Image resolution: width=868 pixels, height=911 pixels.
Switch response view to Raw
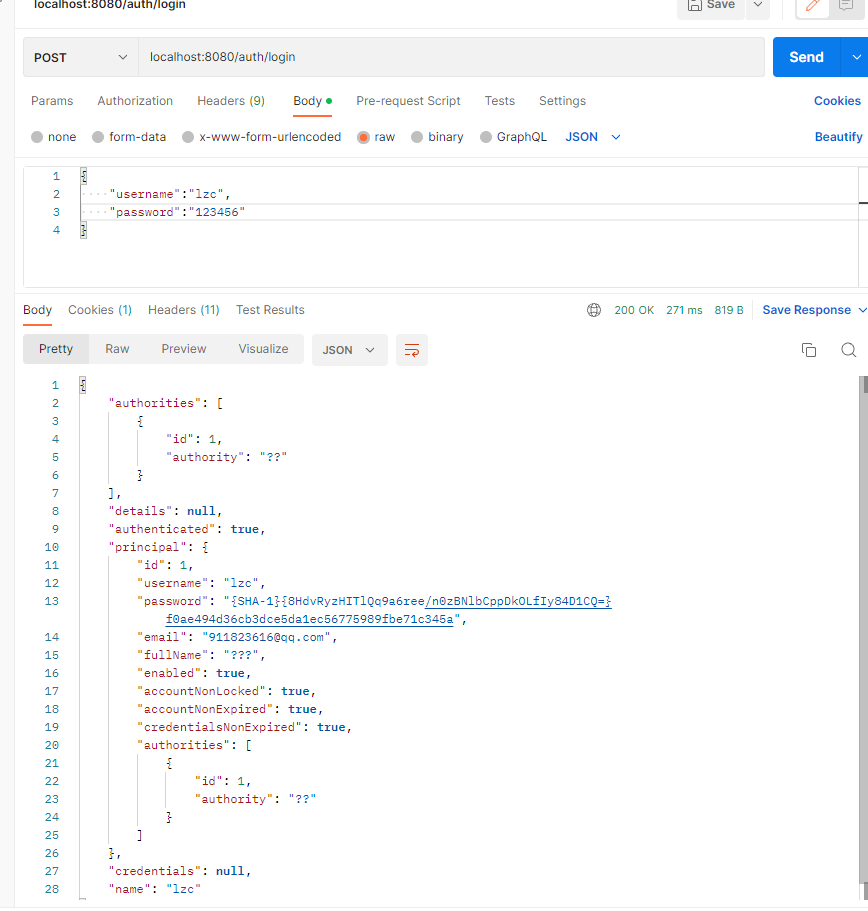(117, 349)
